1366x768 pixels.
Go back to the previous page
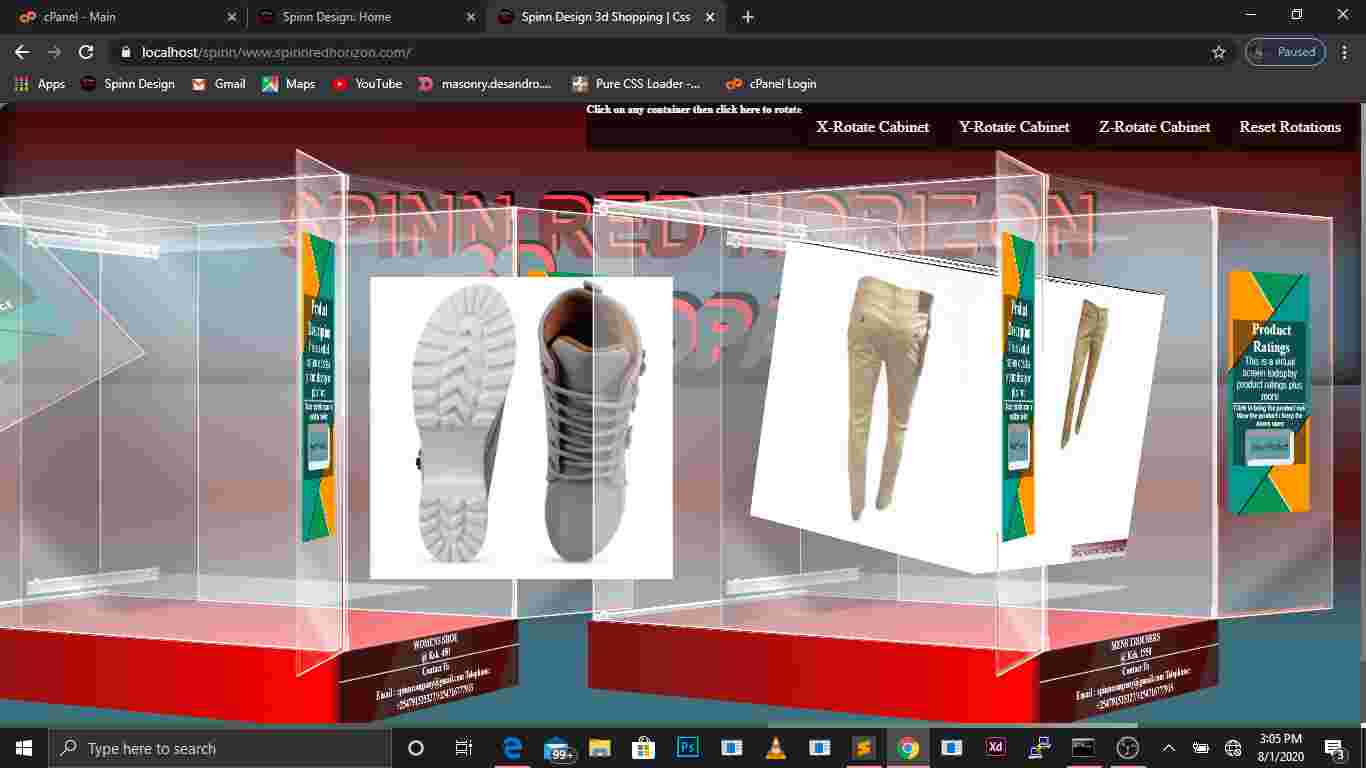(22, 52)
